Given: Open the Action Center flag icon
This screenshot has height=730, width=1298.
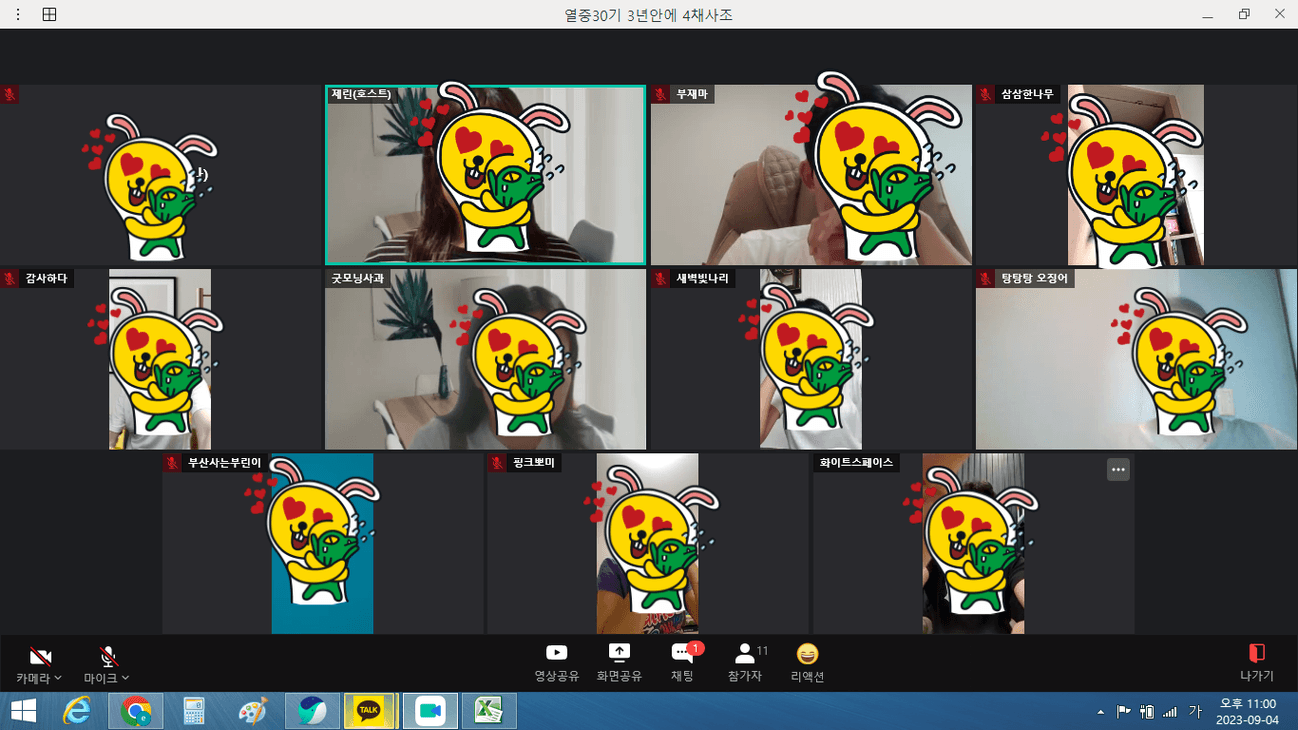Looking at the screenshot, I should 1123,712.
